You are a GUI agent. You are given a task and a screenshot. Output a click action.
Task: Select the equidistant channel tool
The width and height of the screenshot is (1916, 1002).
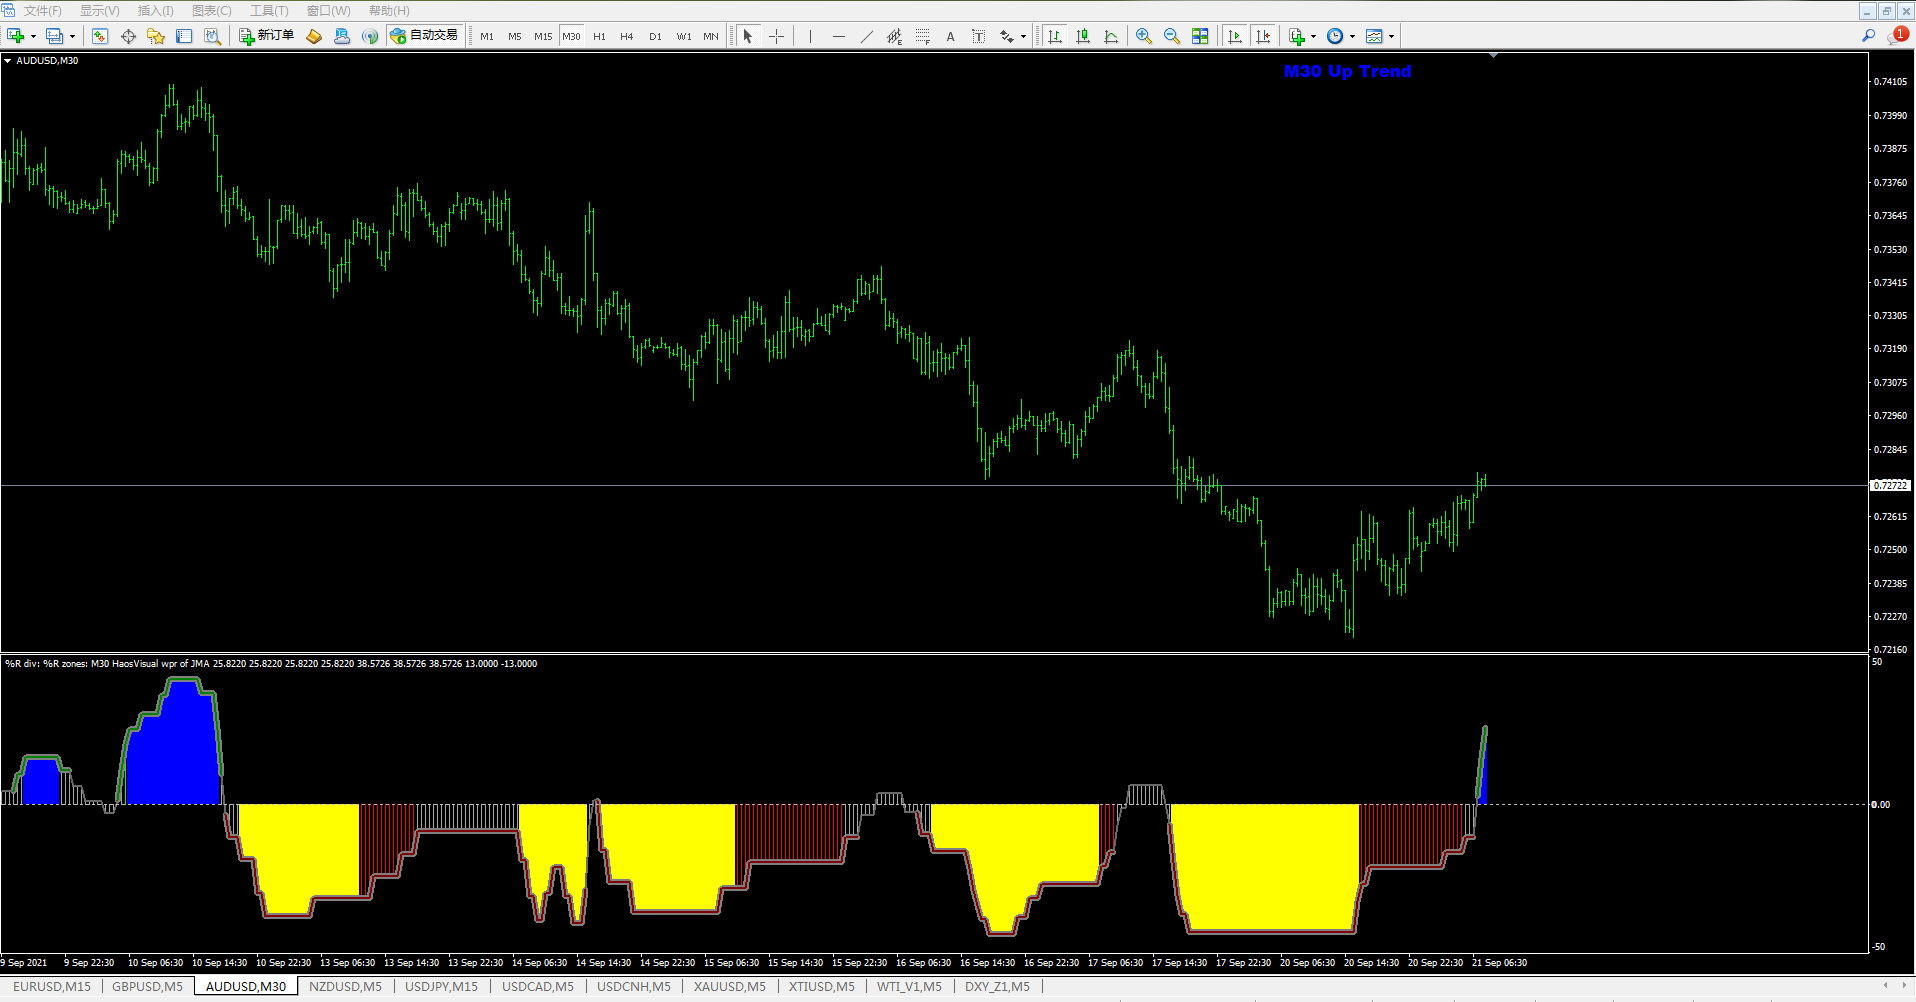(x=894, y=36)
